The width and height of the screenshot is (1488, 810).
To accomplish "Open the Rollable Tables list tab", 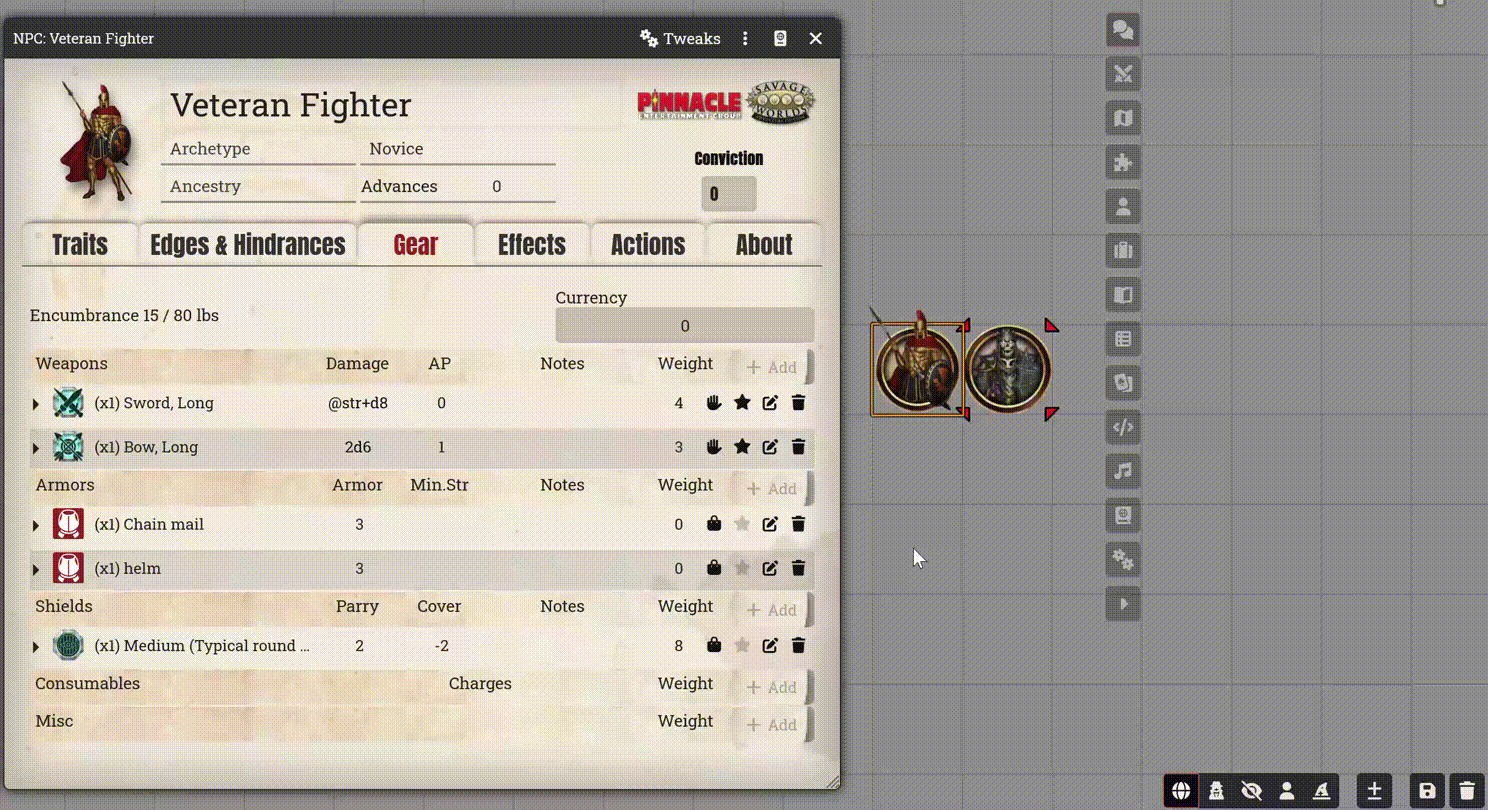I will coord(1123,339).
